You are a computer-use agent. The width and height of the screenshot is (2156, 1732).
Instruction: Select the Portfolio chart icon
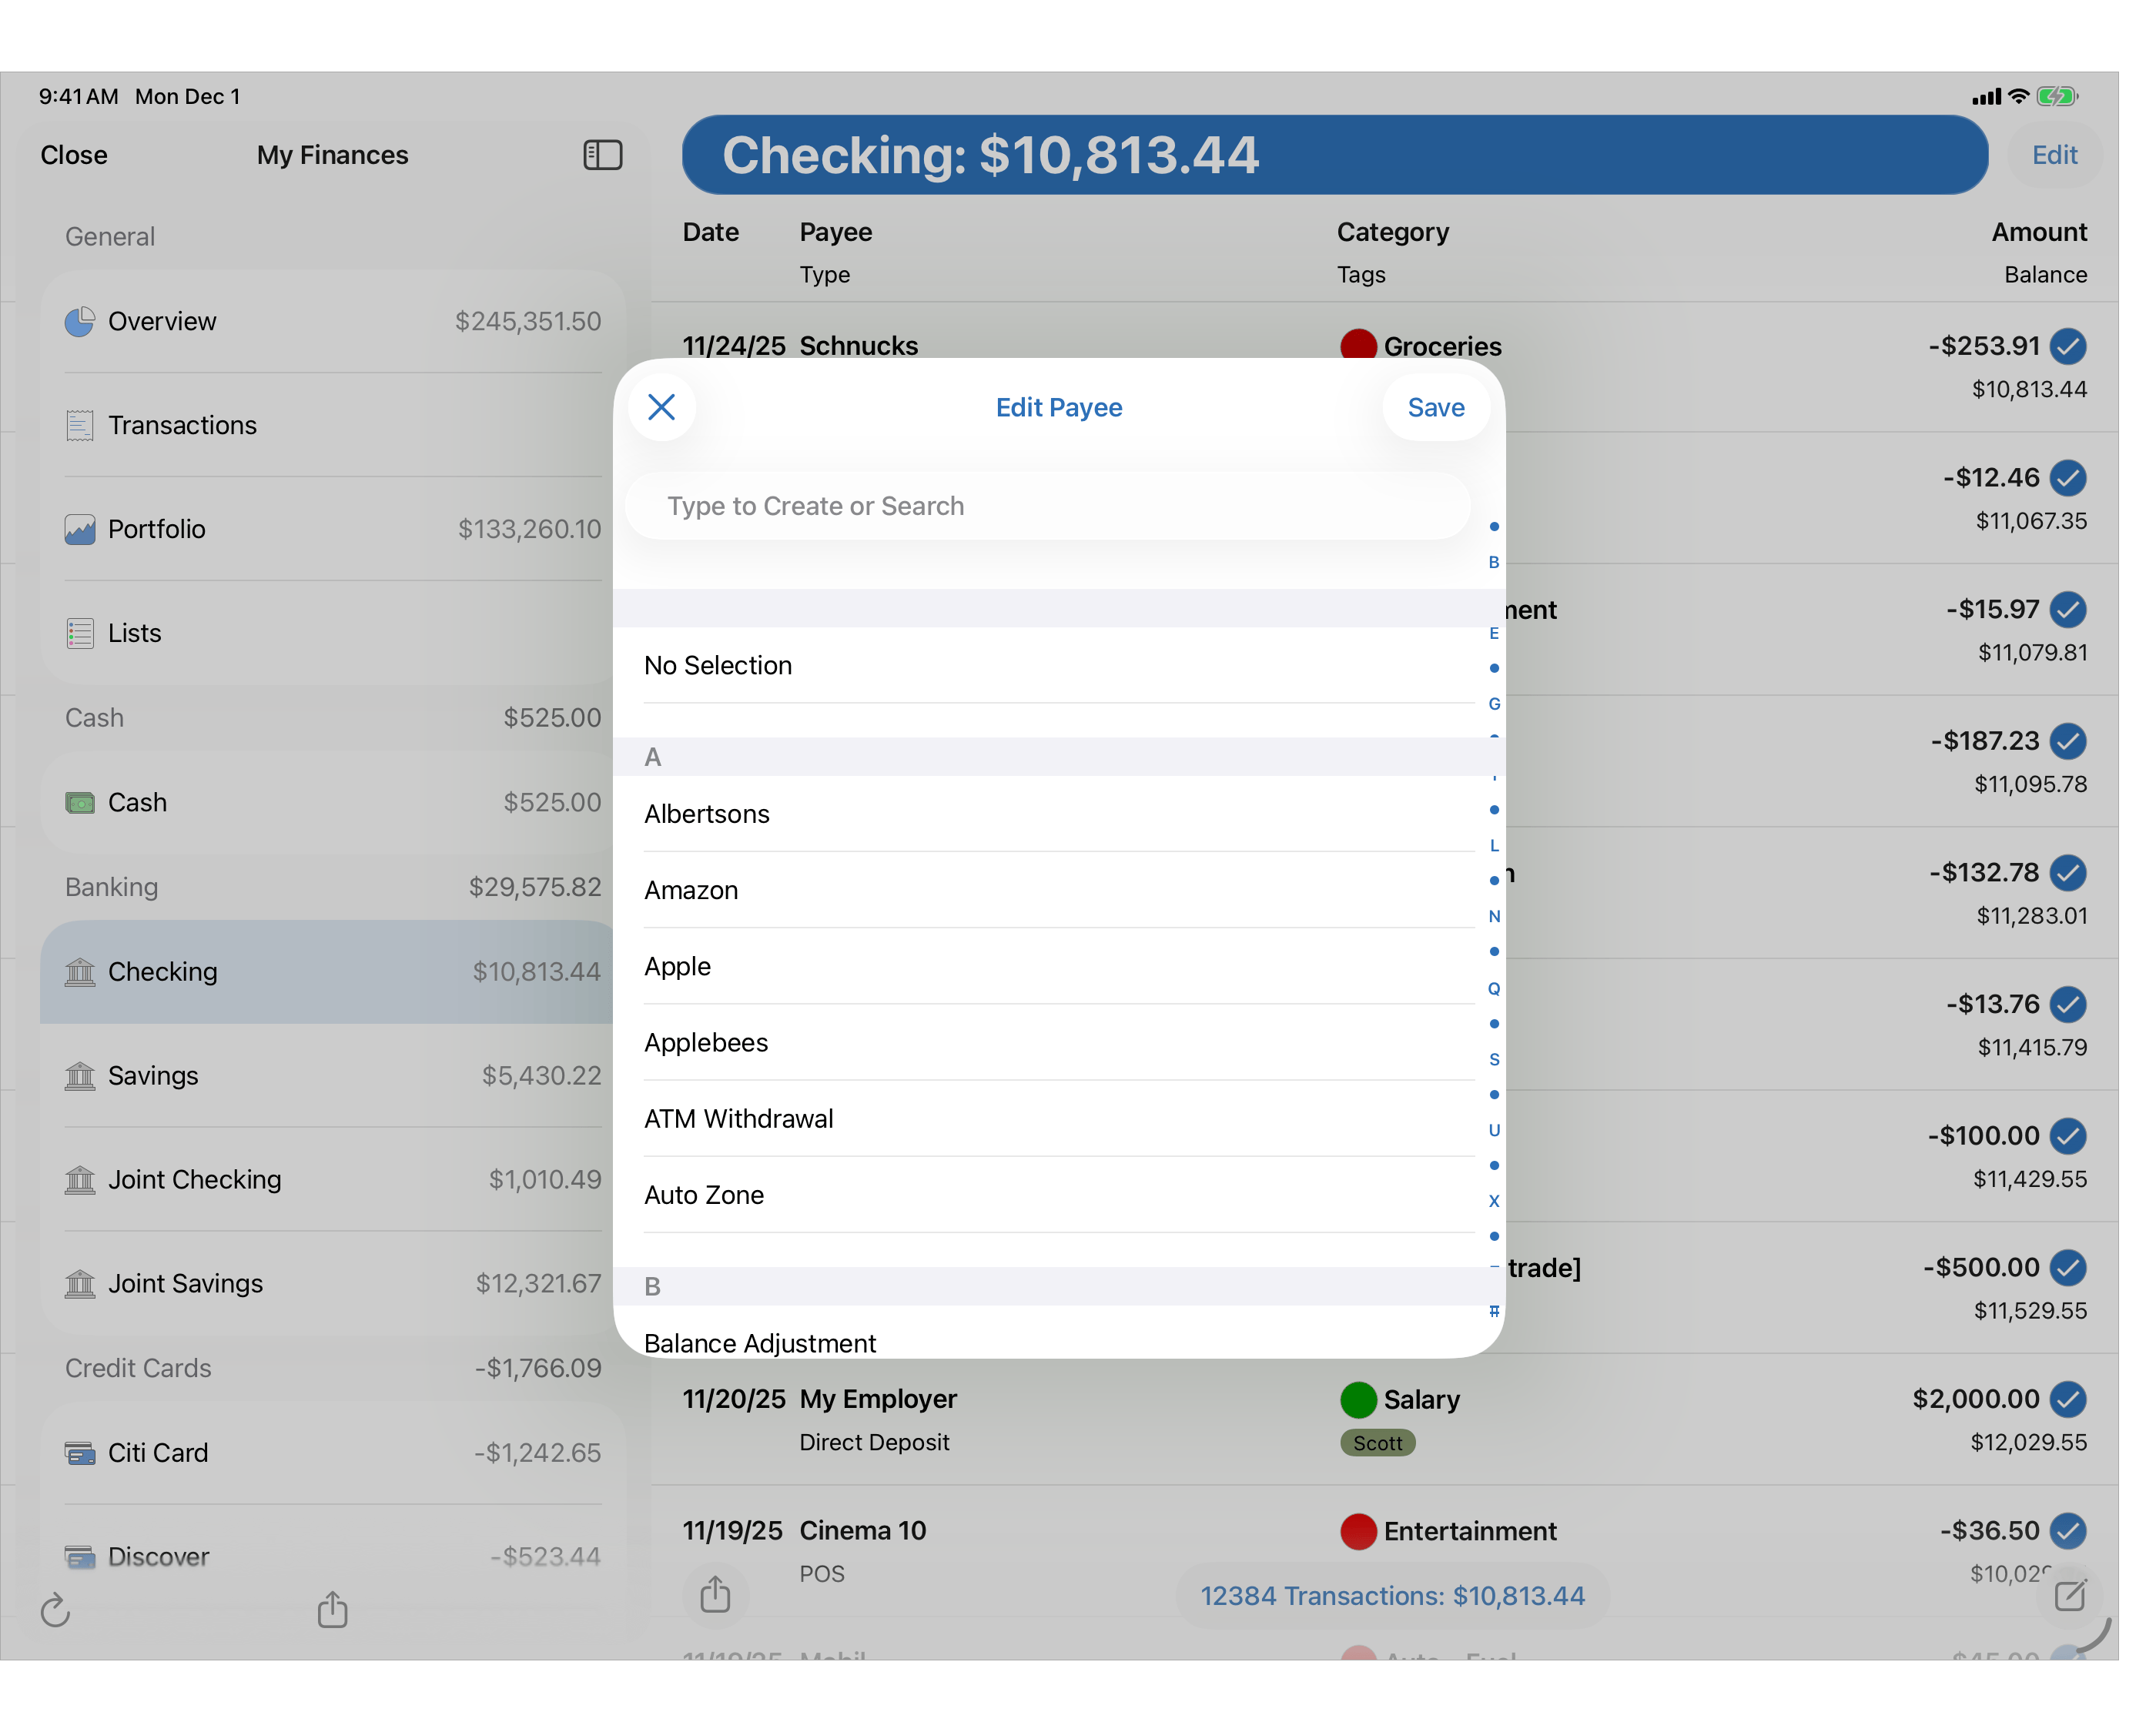coord(80,530)
